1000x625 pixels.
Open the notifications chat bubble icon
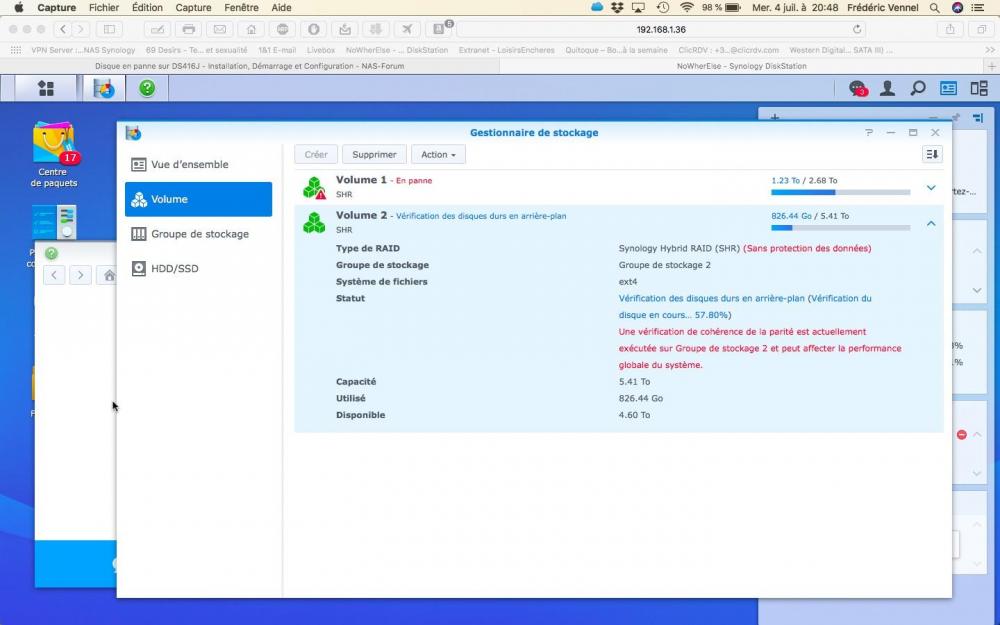(x=857, y=88)
